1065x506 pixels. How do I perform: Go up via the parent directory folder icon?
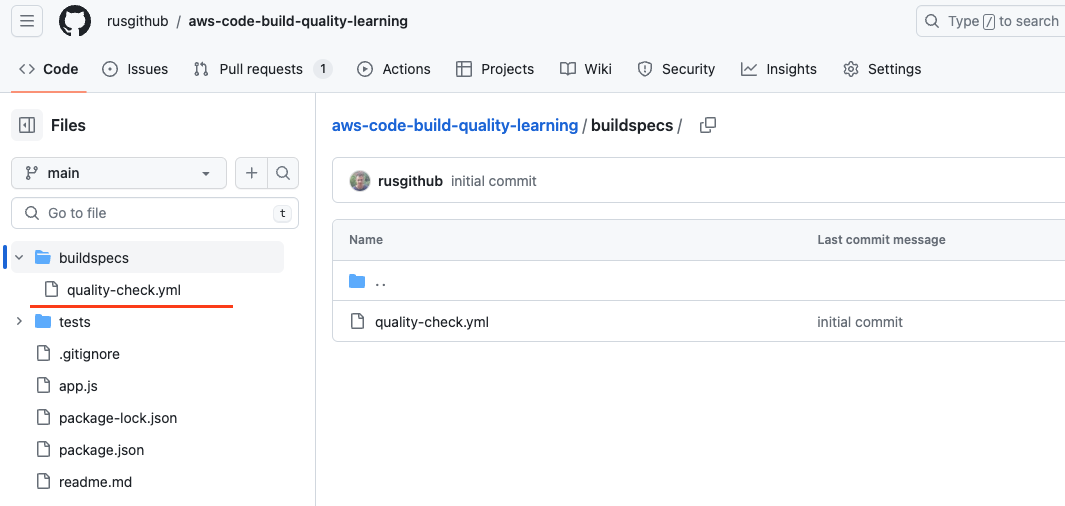point(357,281)
